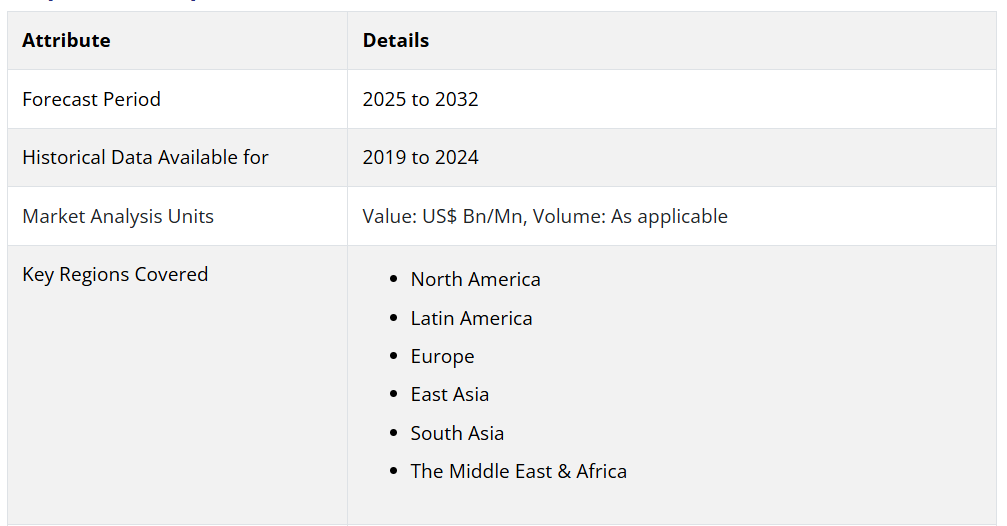
Task: Click Europe in the regions list
Action: click(x=442, y=357)
